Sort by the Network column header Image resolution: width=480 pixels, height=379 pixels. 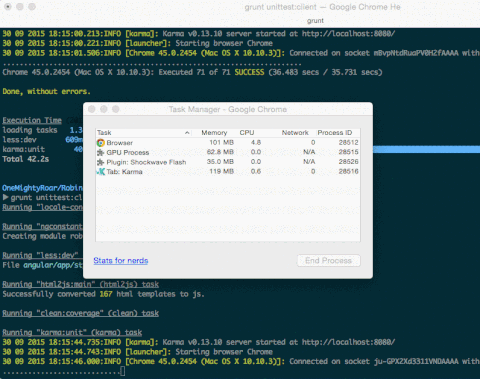tap(295, 133)
